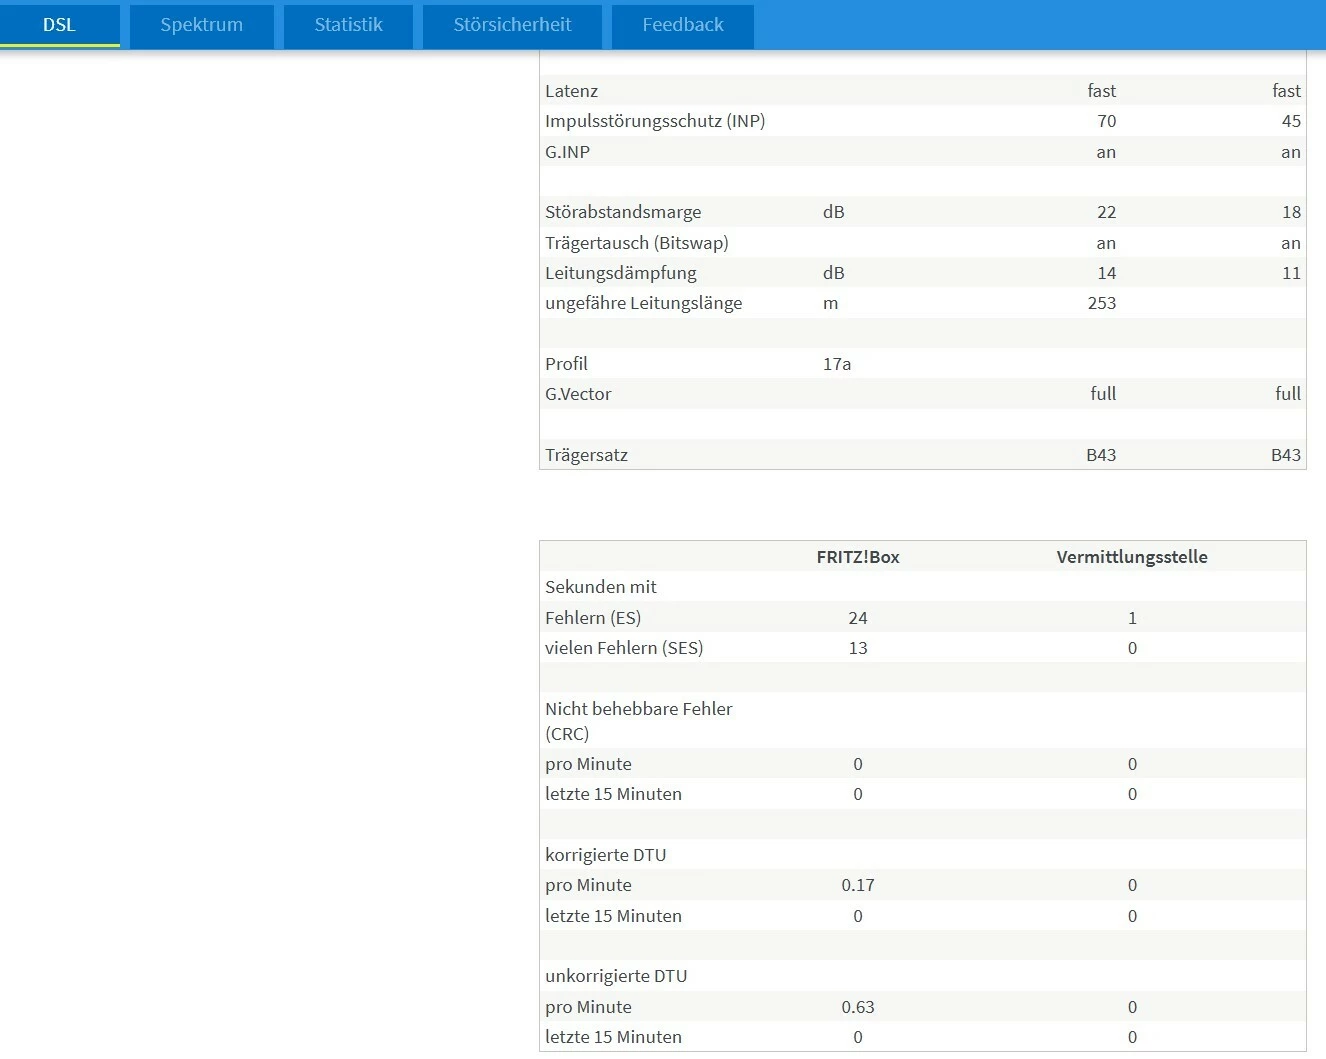Click the Fehlern (ES) FRITZ!Box value 24
Screen dimensions: 1326x1059
point(858,618)
